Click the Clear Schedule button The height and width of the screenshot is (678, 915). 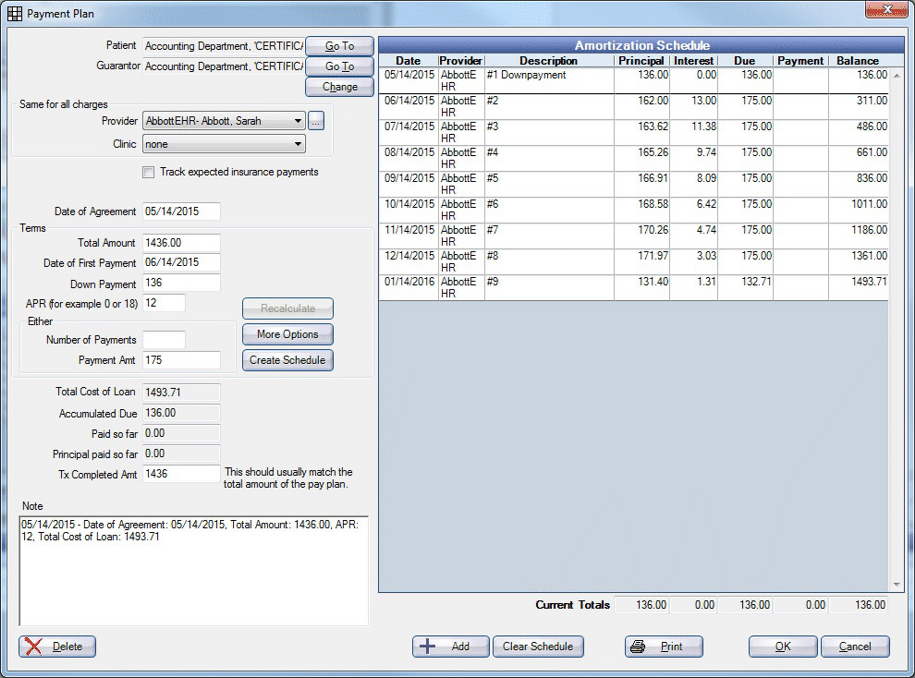tap(538, 646)
